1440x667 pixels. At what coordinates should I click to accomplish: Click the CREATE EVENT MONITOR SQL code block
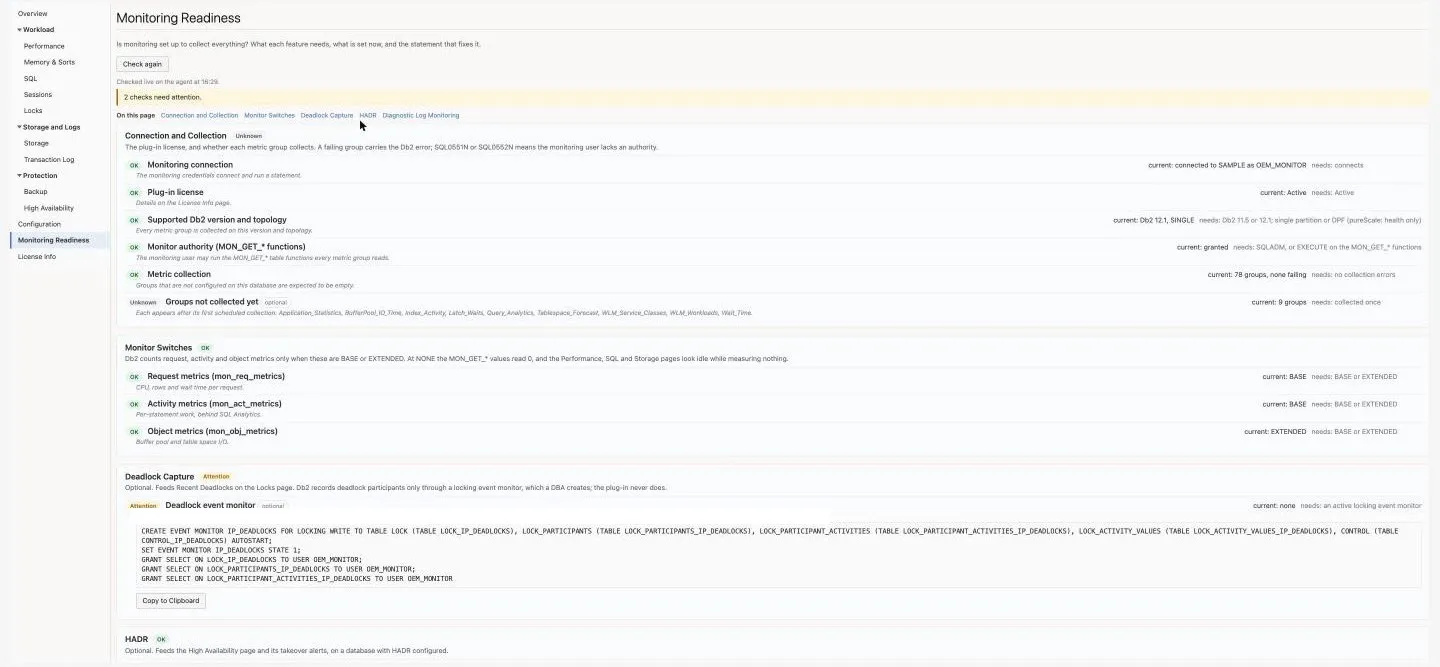[779, 554]
